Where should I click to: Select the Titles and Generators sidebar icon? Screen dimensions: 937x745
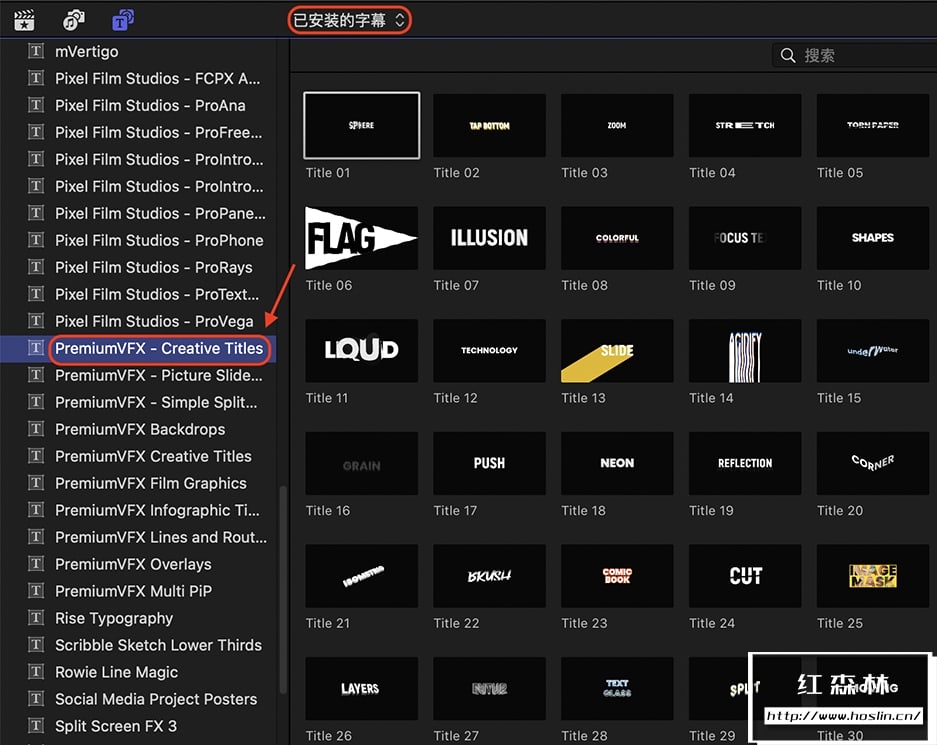123,20
